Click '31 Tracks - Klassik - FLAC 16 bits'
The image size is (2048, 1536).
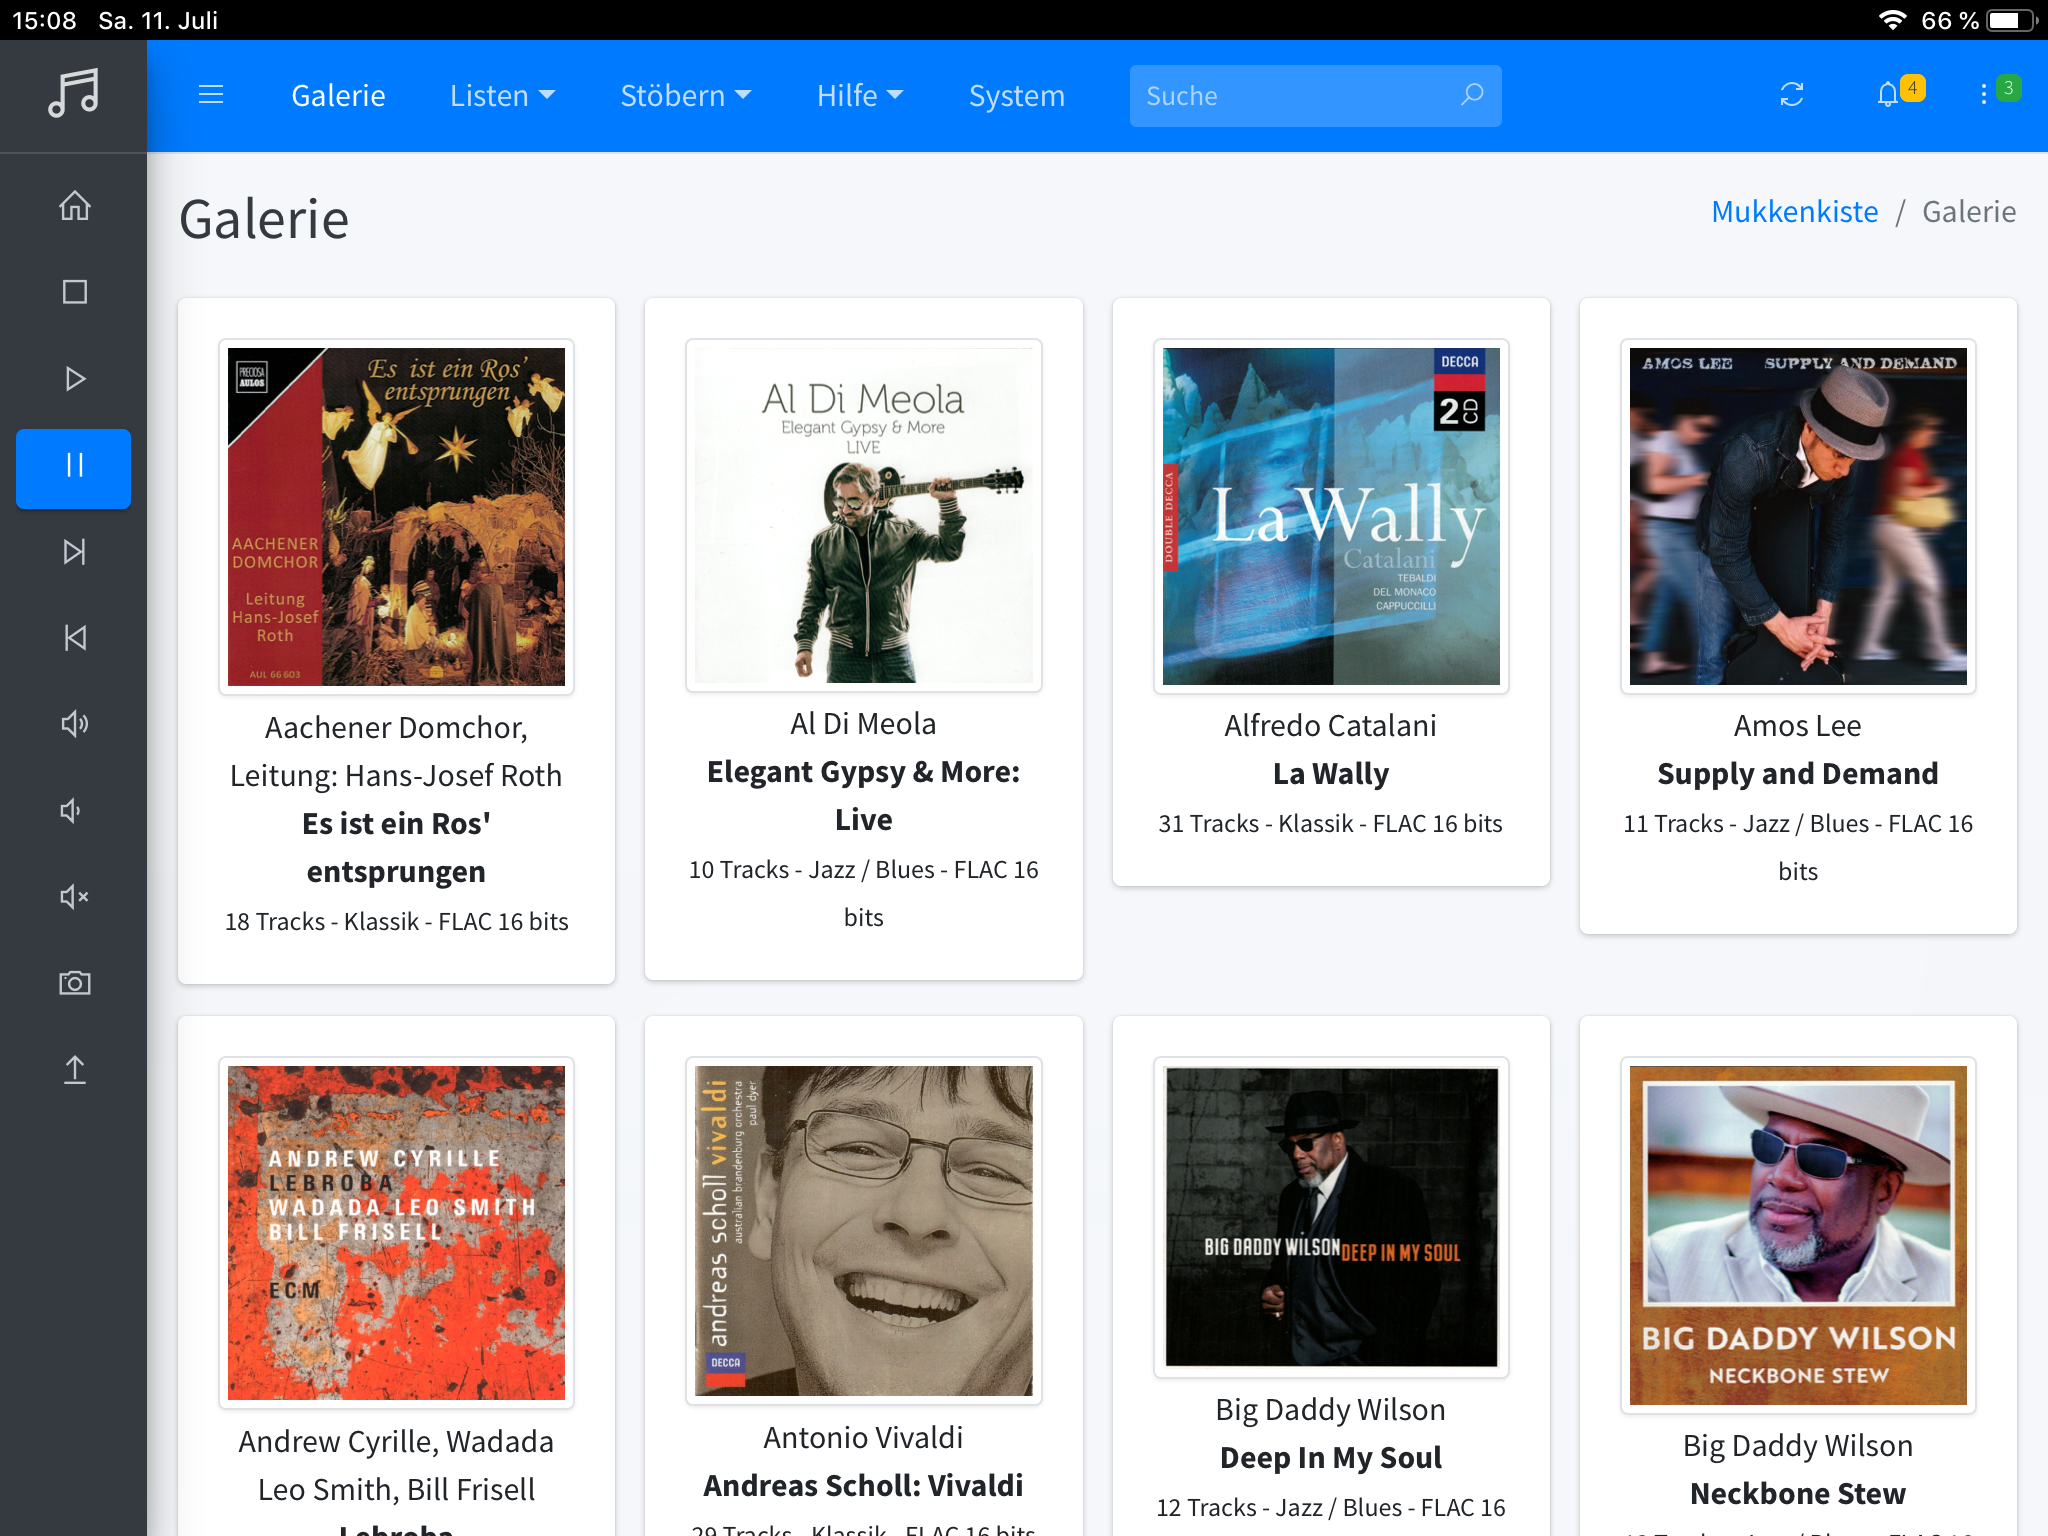click(1331, 824)
